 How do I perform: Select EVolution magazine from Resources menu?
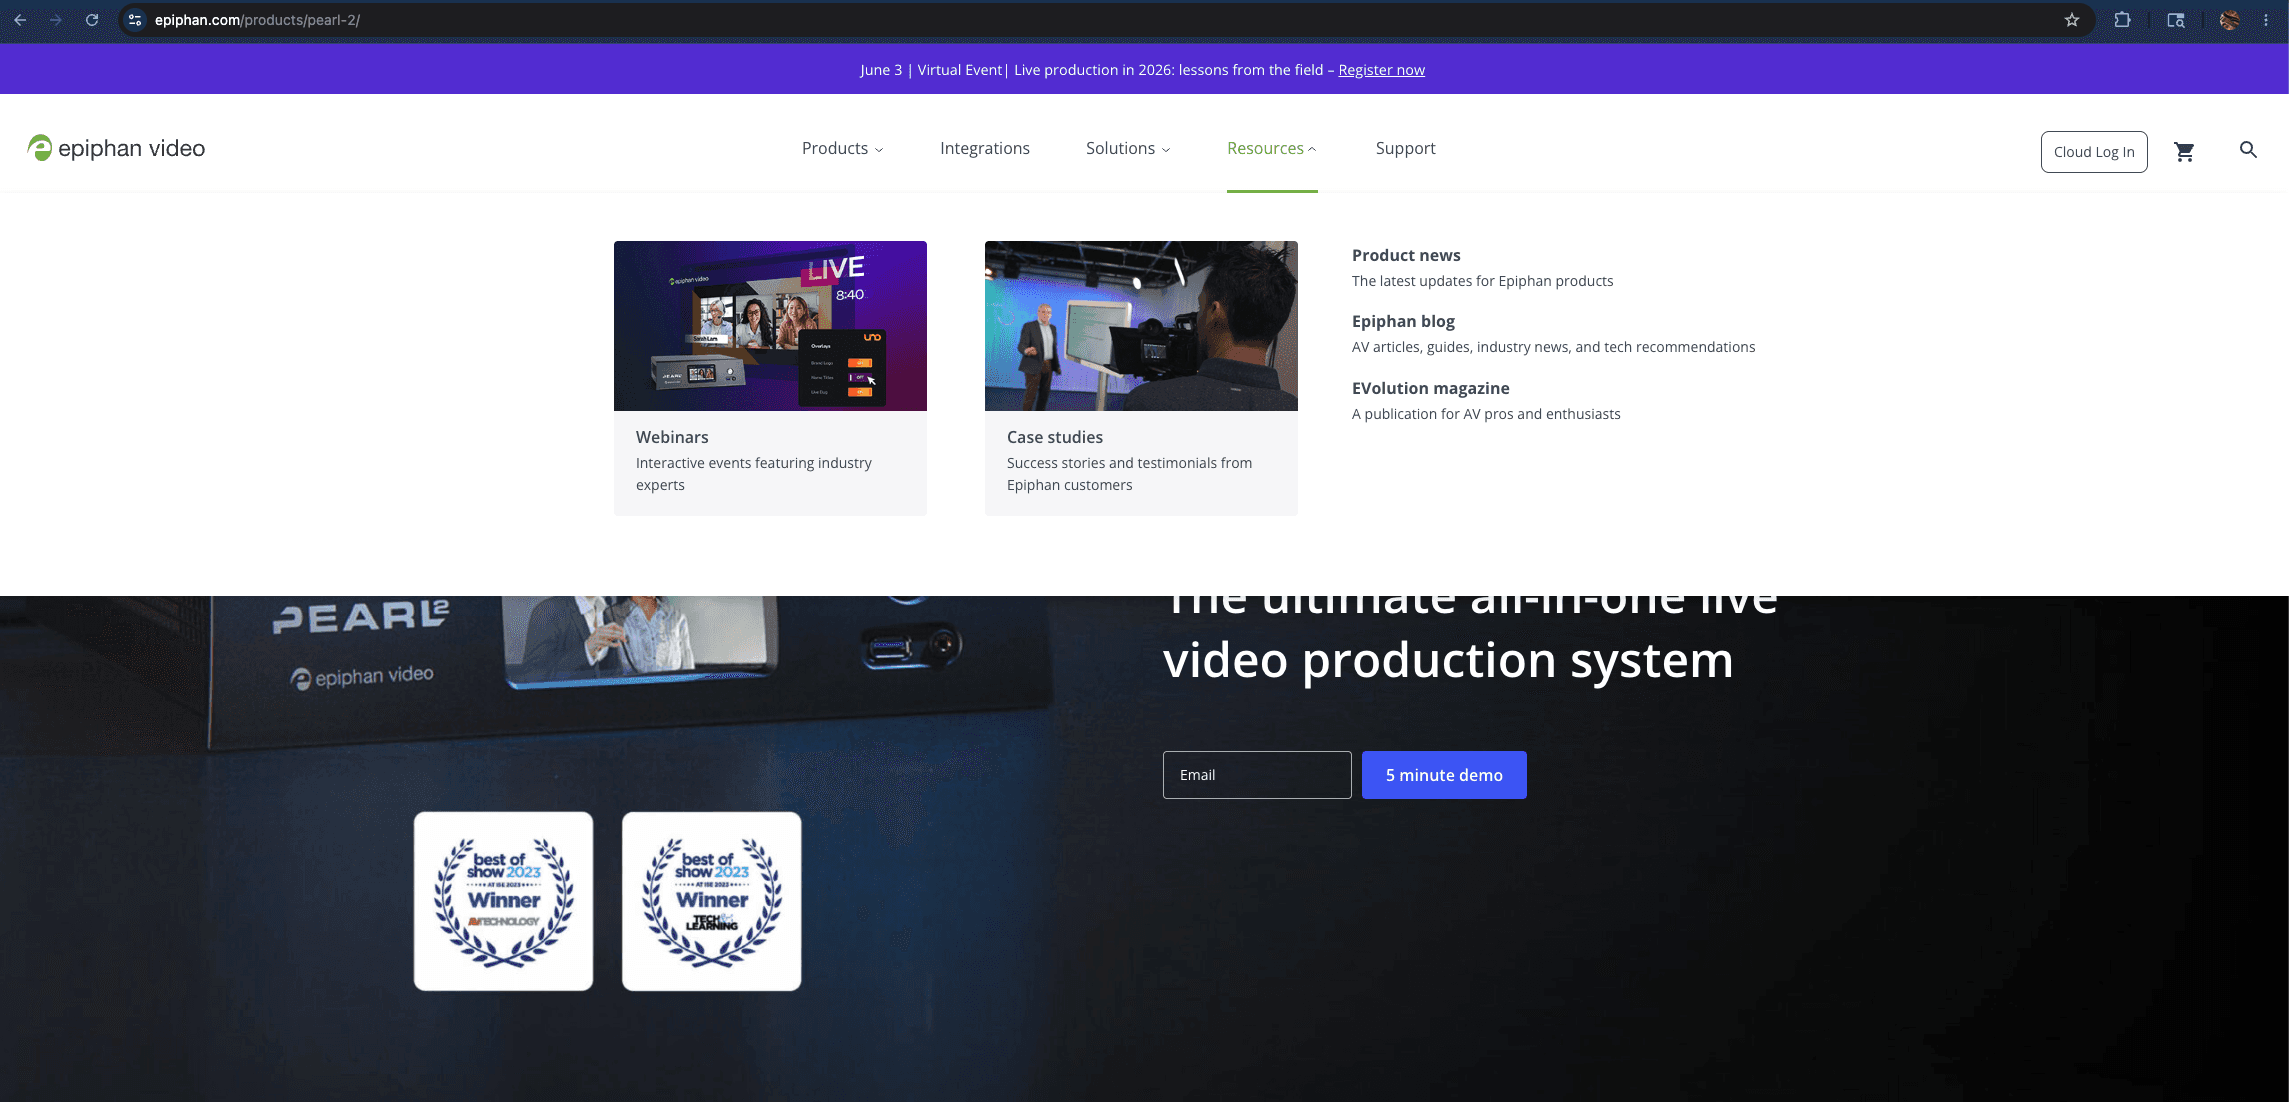tap(1431, 388)
